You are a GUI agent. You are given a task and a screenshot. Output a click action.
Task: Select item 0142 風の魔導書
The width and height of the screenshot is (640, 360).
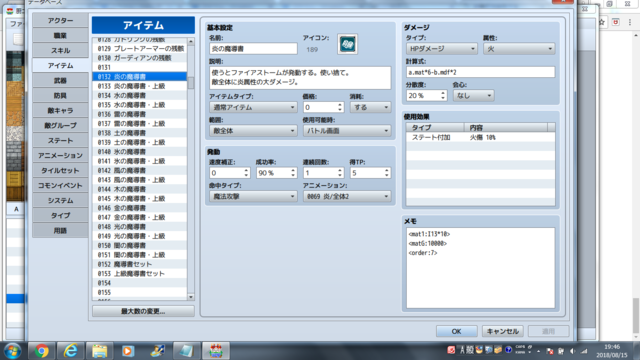(140, 171)
